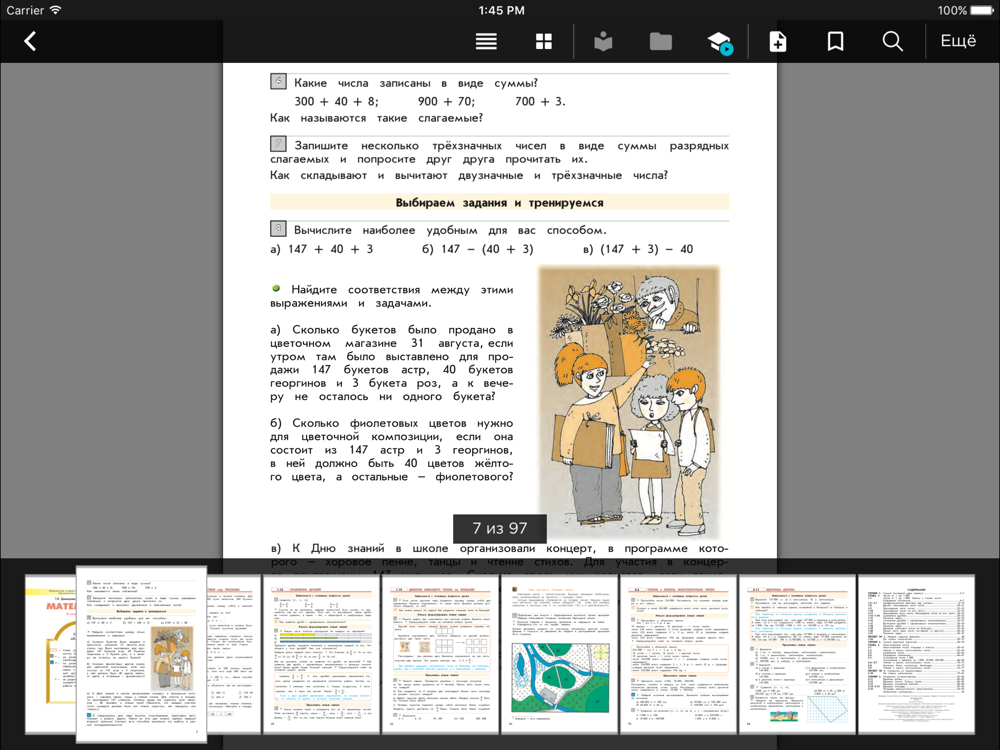1000x750 pixels.
Task: Tap the line «Как складывают и вычитают двузначные»
Action: [x=469, y=175]
